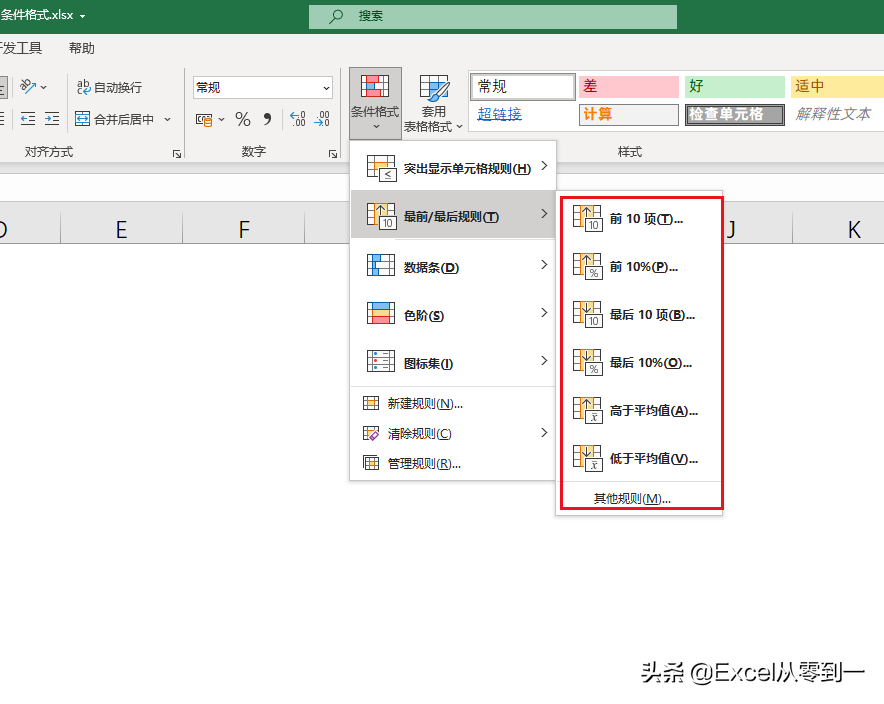Click the 新建规则 icon
This screenshot has width=884, height=704.
point(371,401)
